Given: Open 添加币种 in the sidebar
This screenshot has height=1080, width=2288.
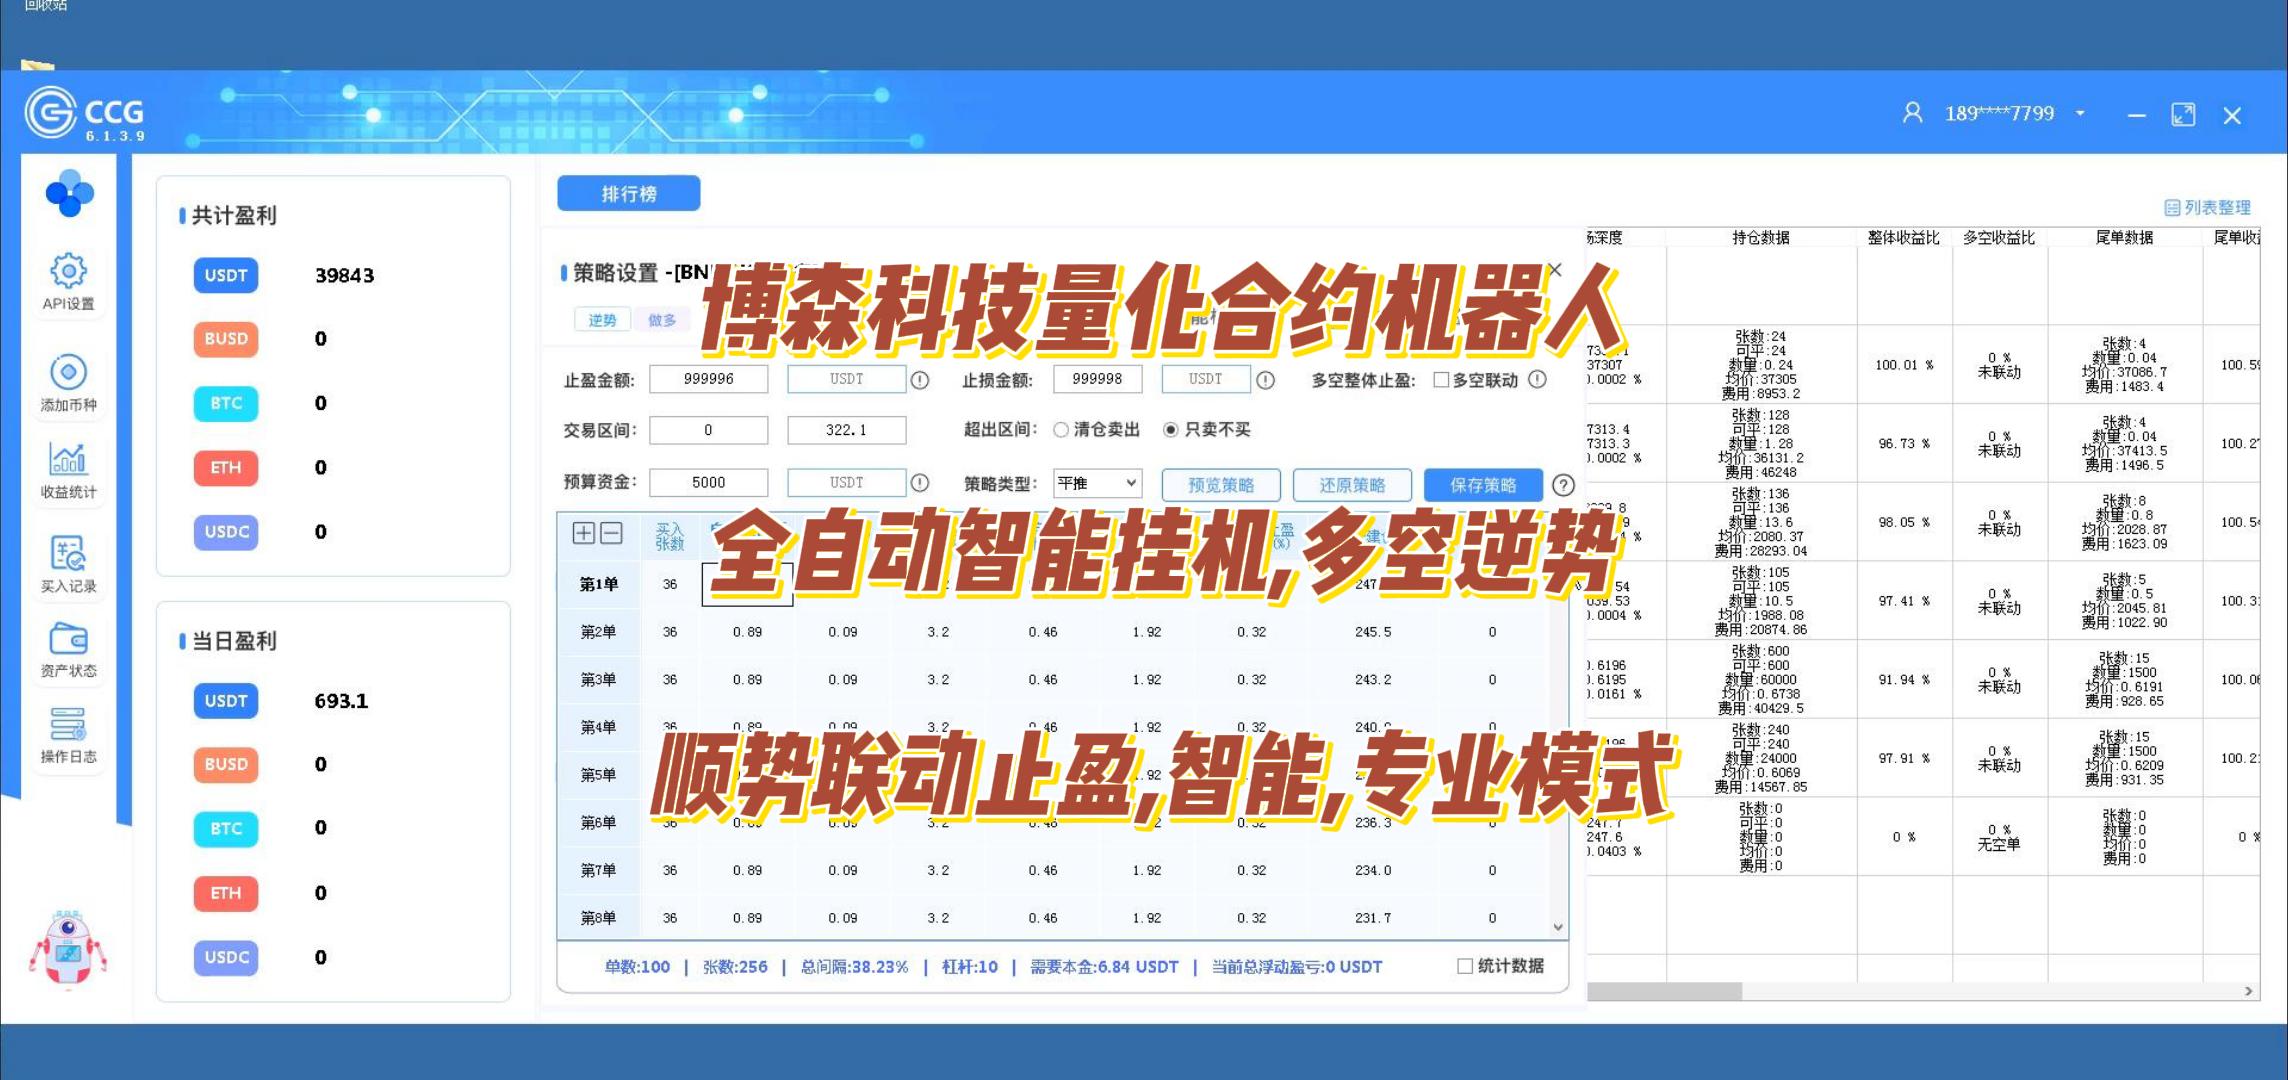Looking at the screenshot, I should [x=68, y=382].
